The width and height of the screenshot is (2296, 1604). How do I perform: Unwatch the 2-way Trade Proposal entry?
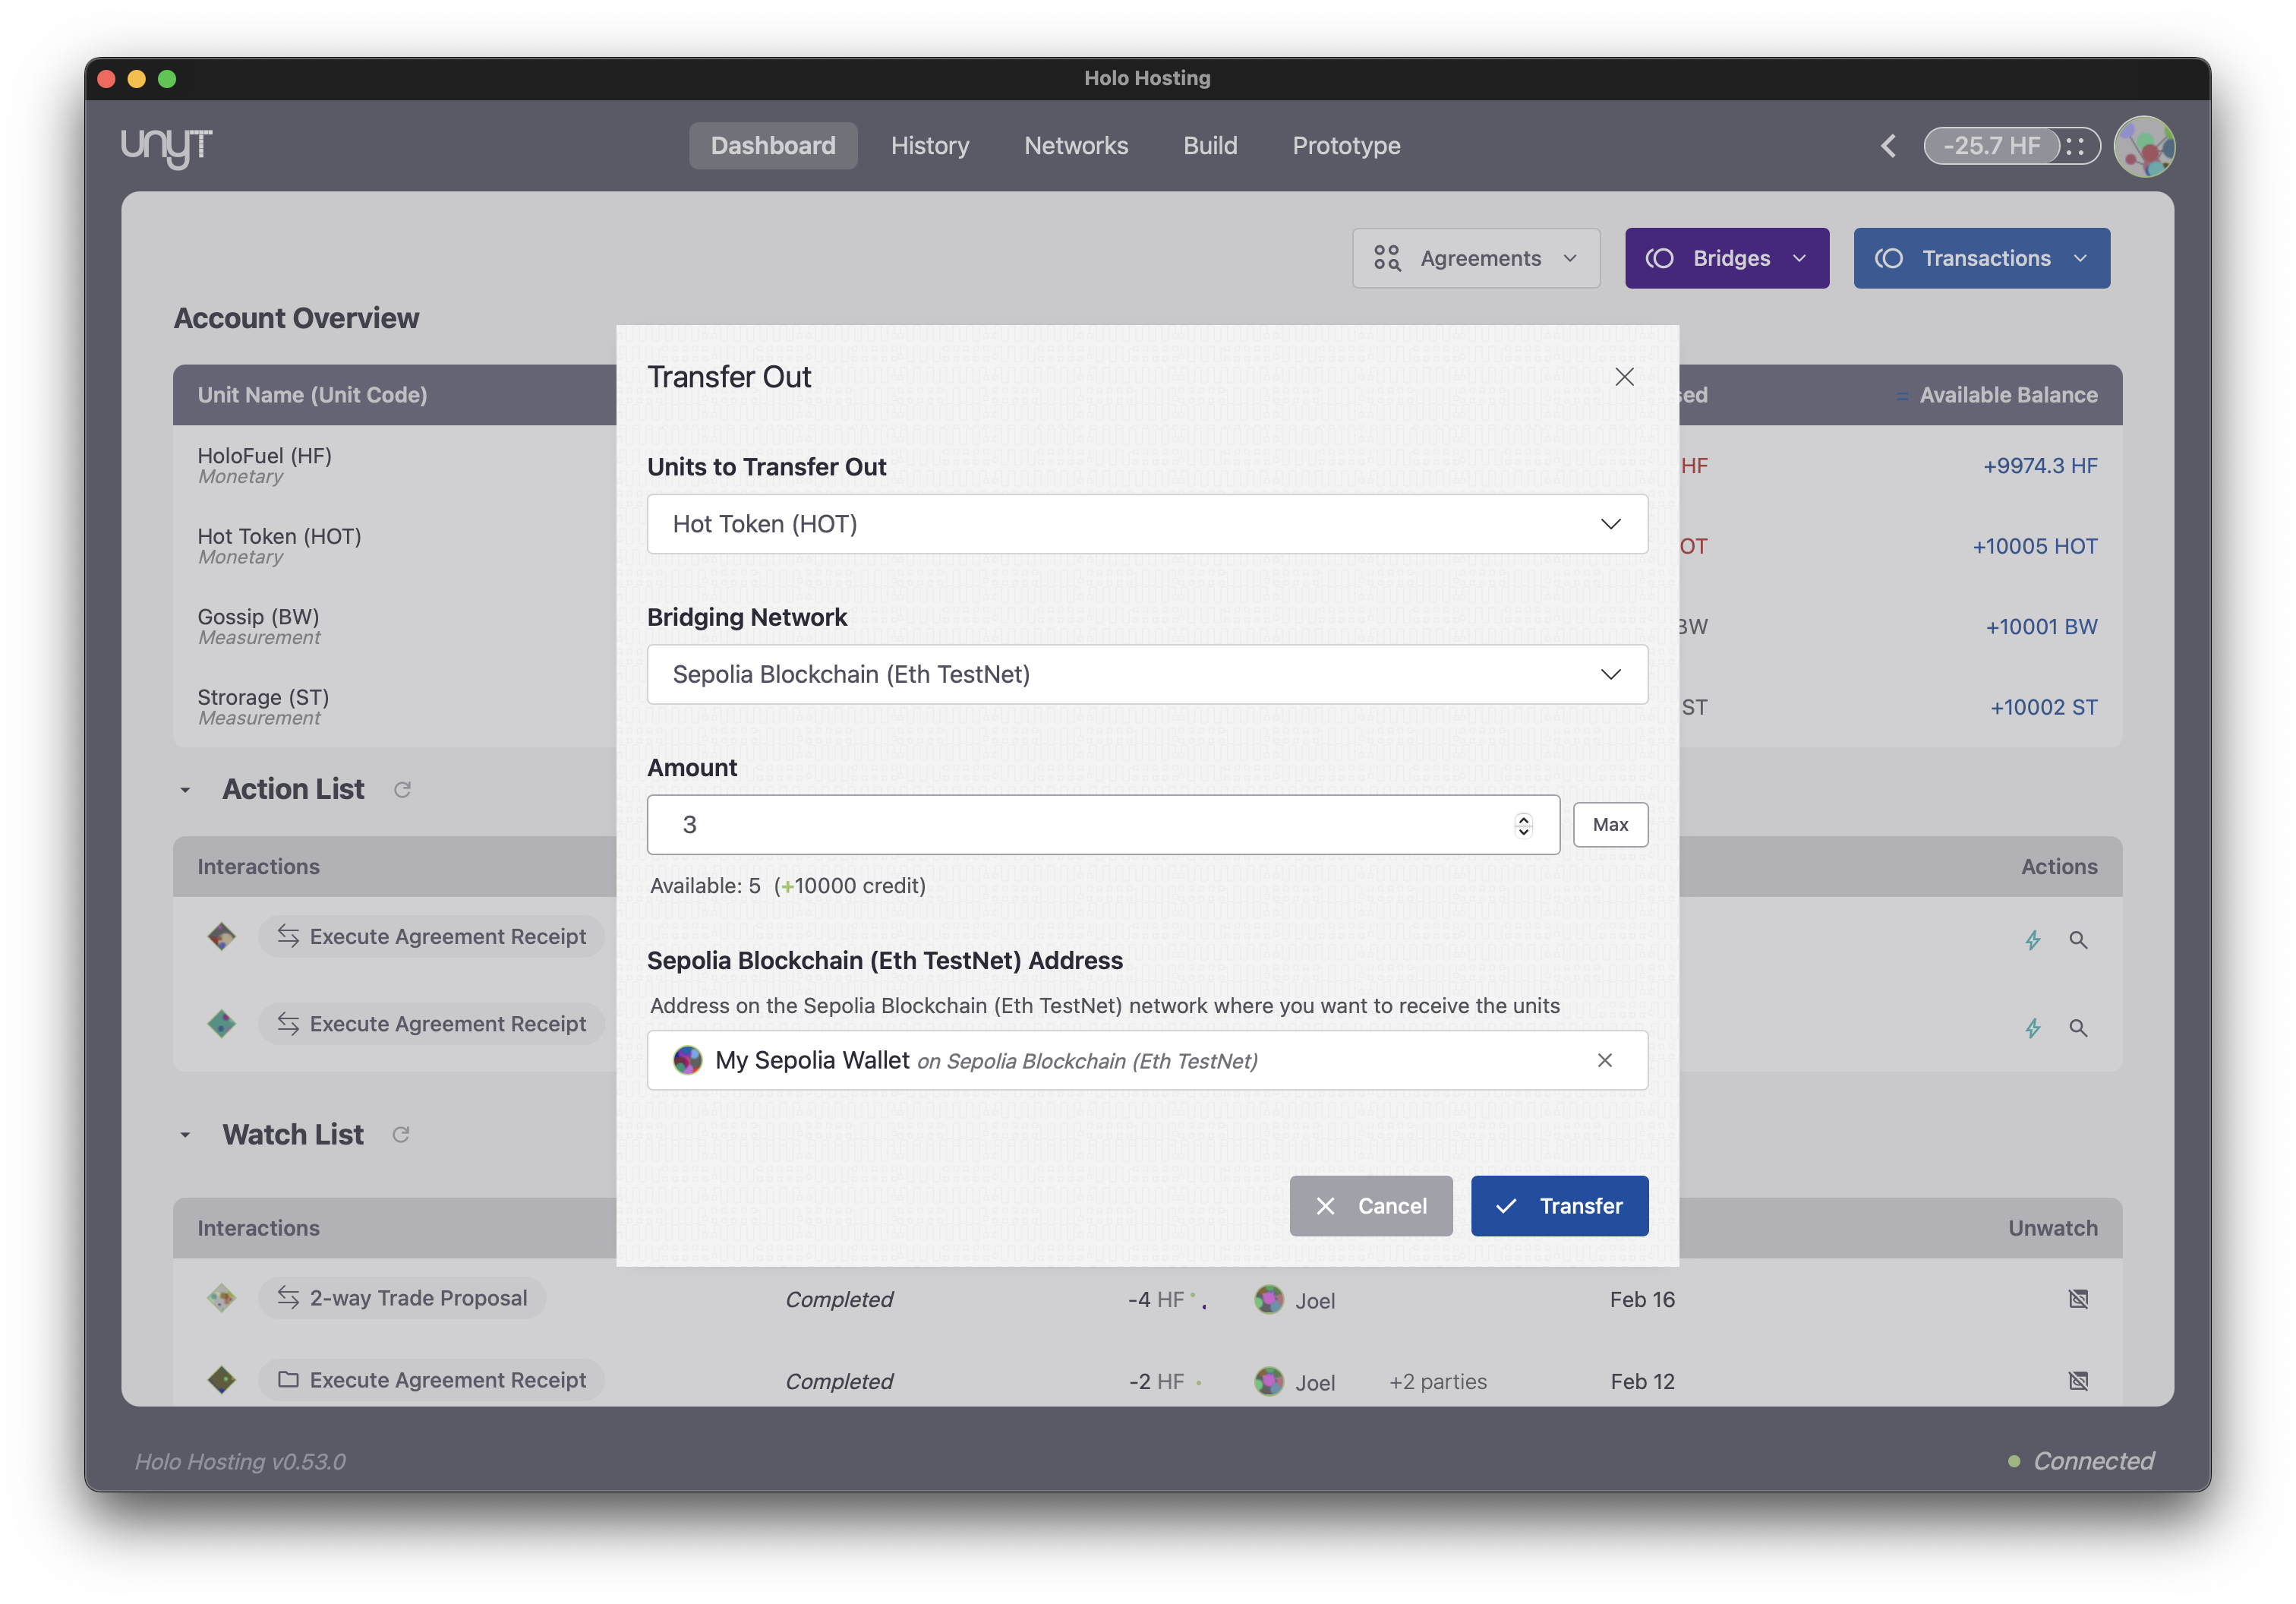tap(2078, 1299)
